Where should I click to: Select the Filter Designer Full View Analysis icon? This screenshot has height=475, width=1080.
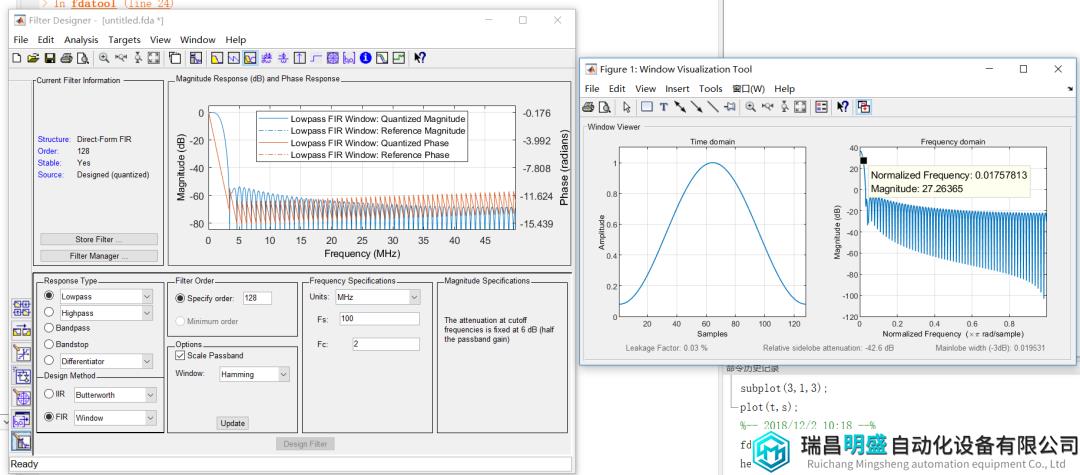tap(175, 59)
